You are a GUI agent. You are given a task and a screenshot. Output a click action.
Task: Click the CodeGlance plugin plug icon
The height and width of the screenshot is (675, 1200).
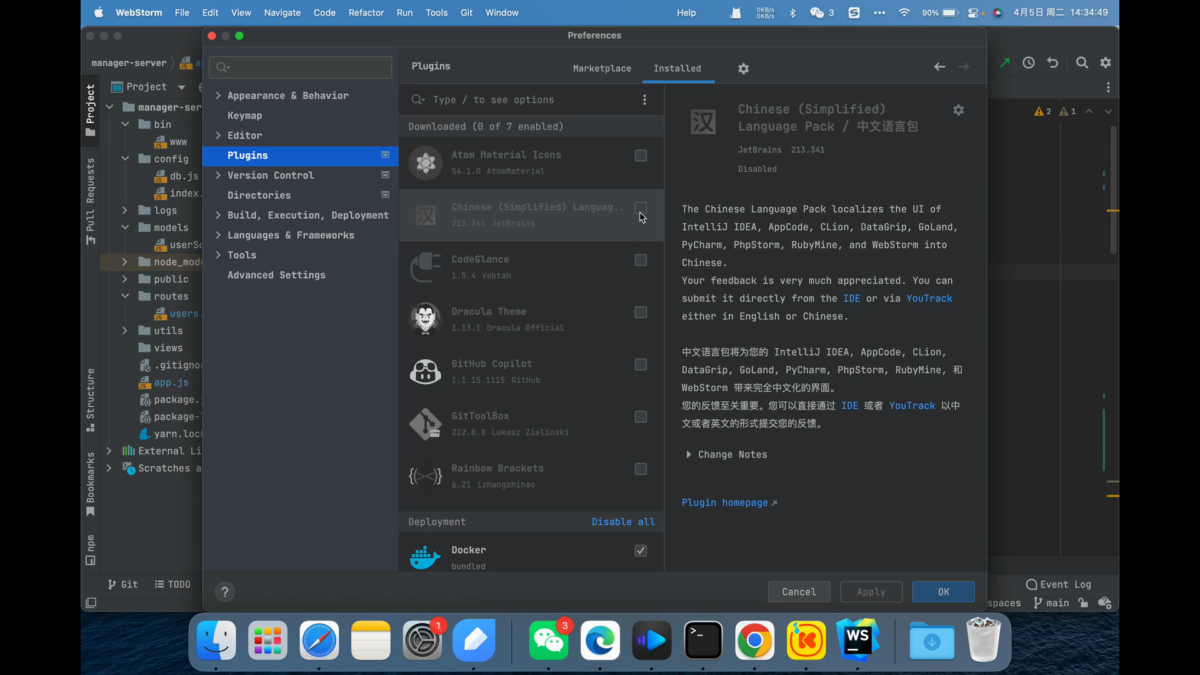coord(425,267)
